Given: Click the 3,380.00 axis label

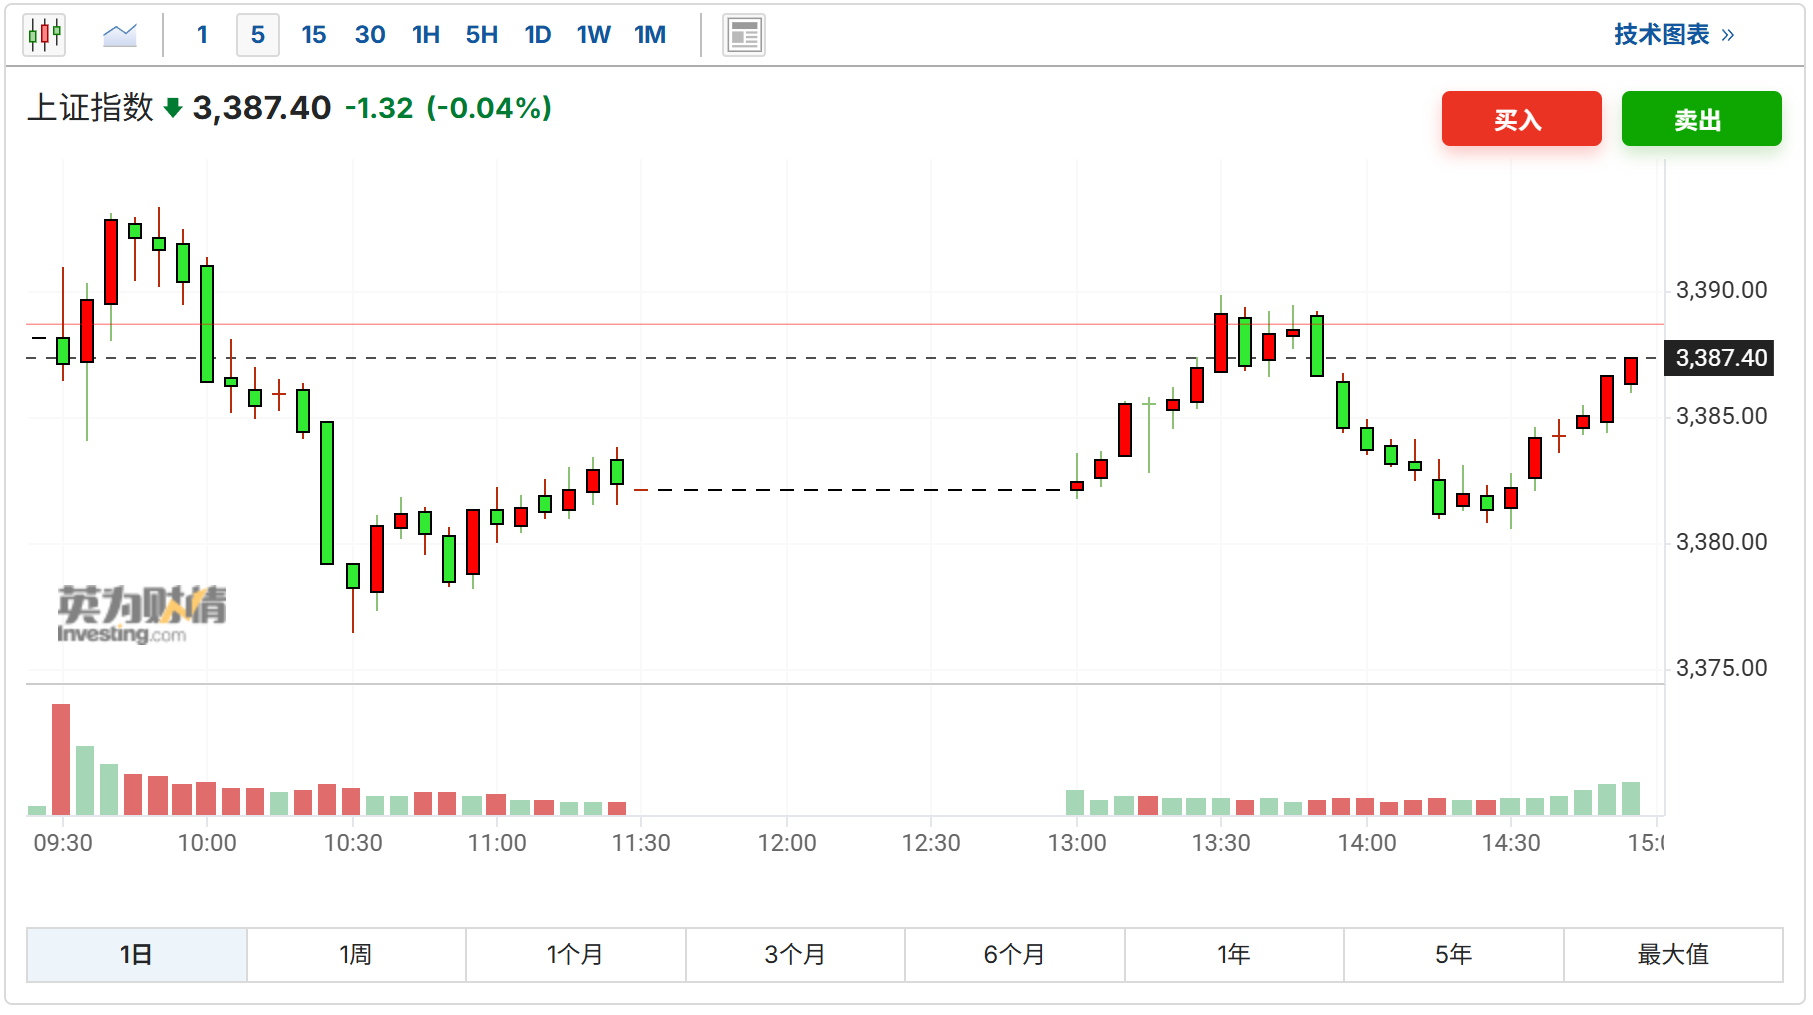Looking at the screenshot, I should [x=1721, y=542].
